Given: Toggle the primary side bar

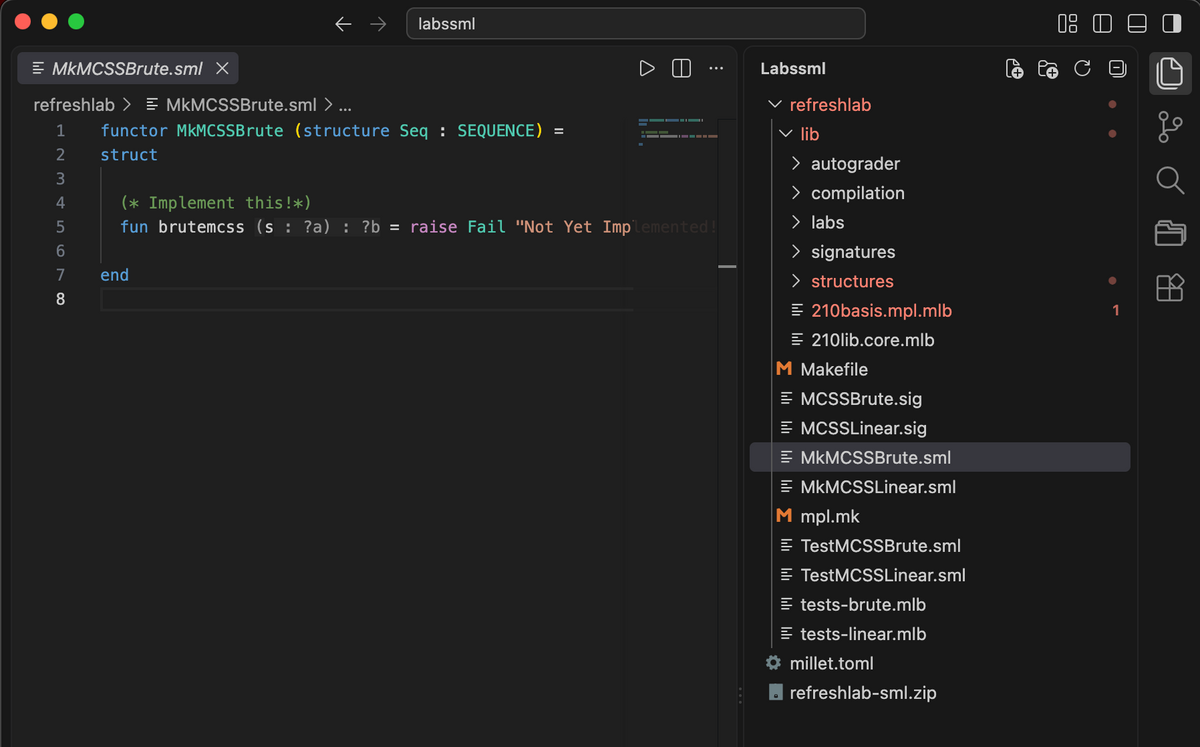Looking at the screenshot, I should (1102, 23).
